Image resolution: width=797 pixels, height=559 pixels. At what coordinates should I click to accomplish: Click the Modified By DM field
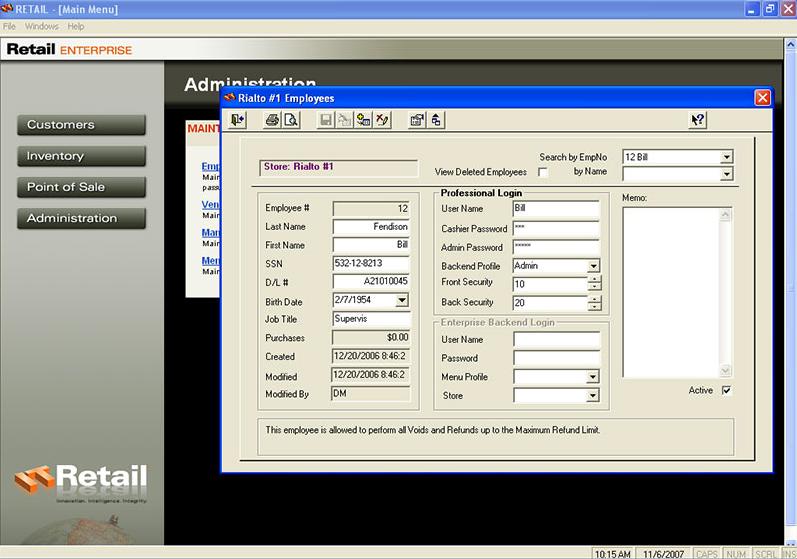pyautogui.click(x=371, y=394)
